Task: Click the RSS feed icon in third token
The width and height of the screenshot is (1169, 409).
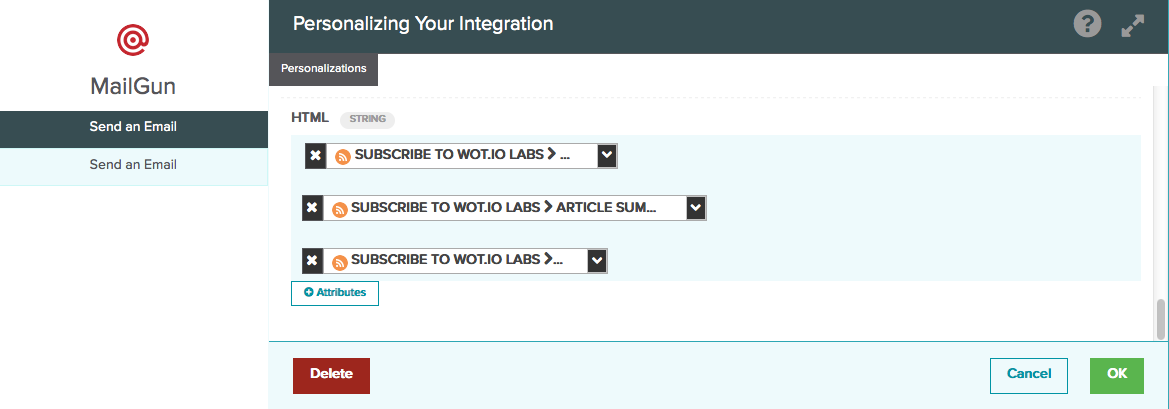Action: pyautogui.click(x=339, y=261)
